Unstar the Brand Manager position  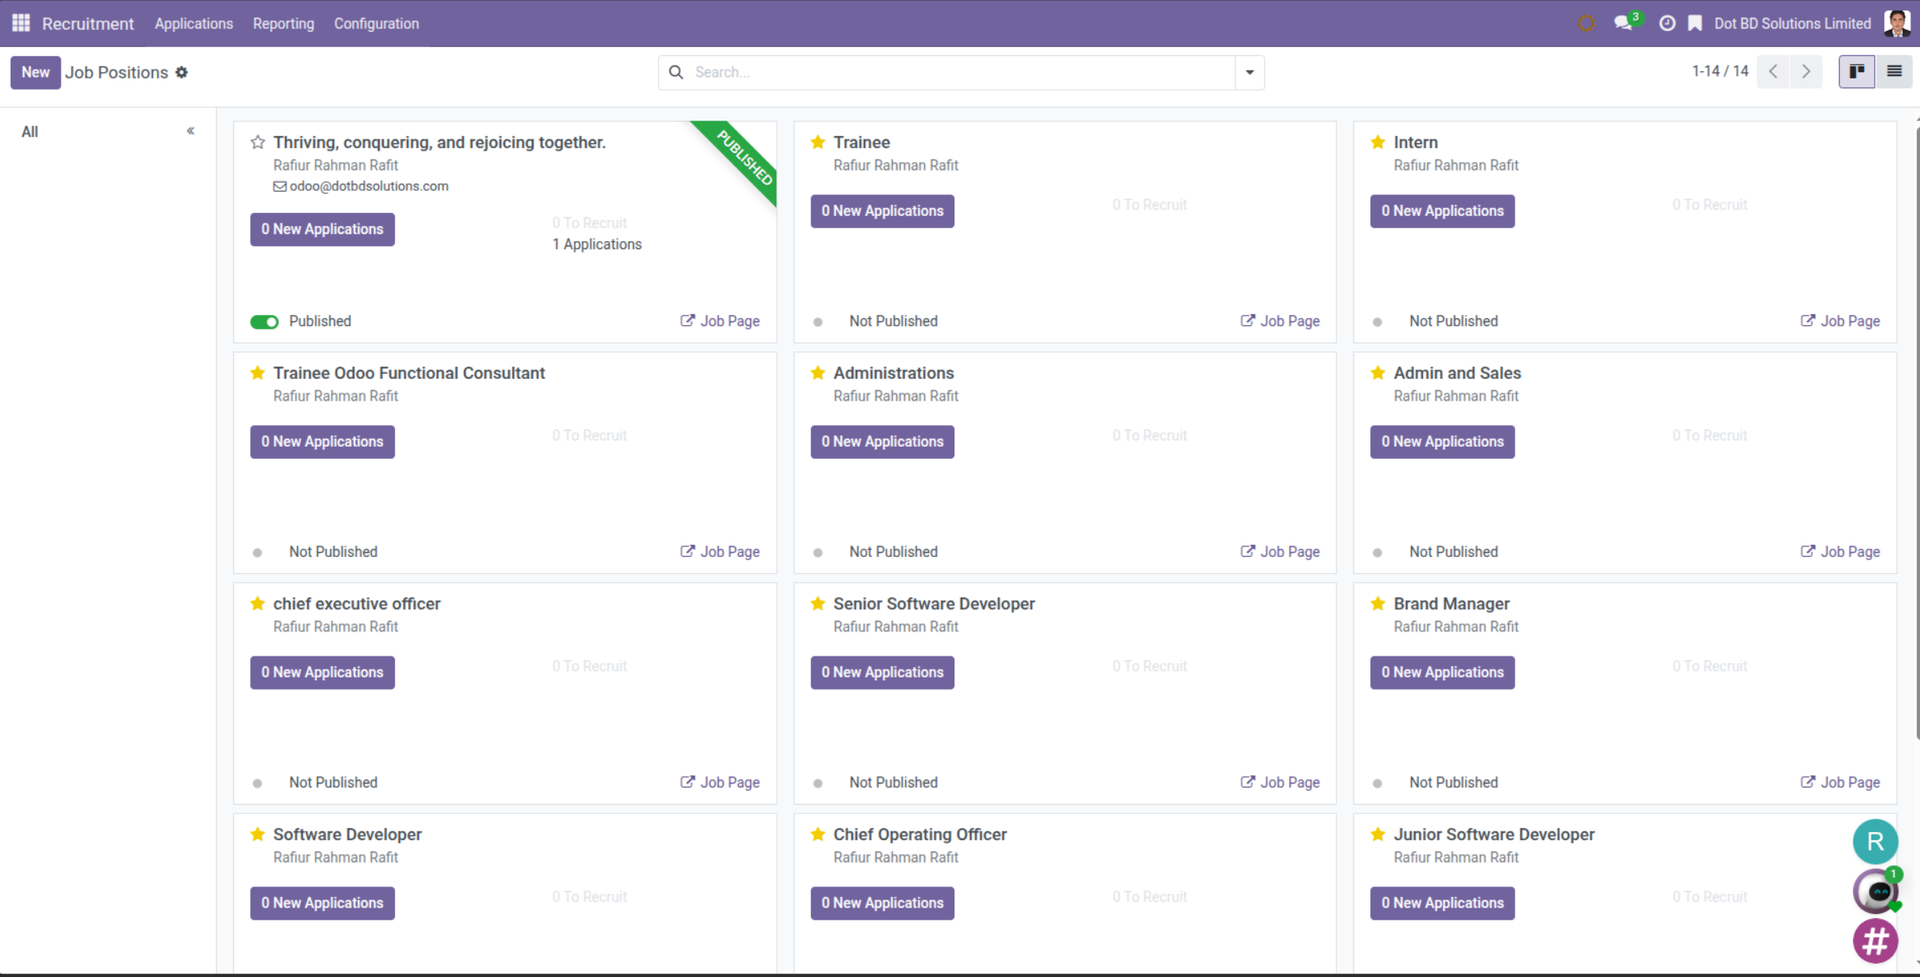pyautogui.click(x=1378, y=604)
